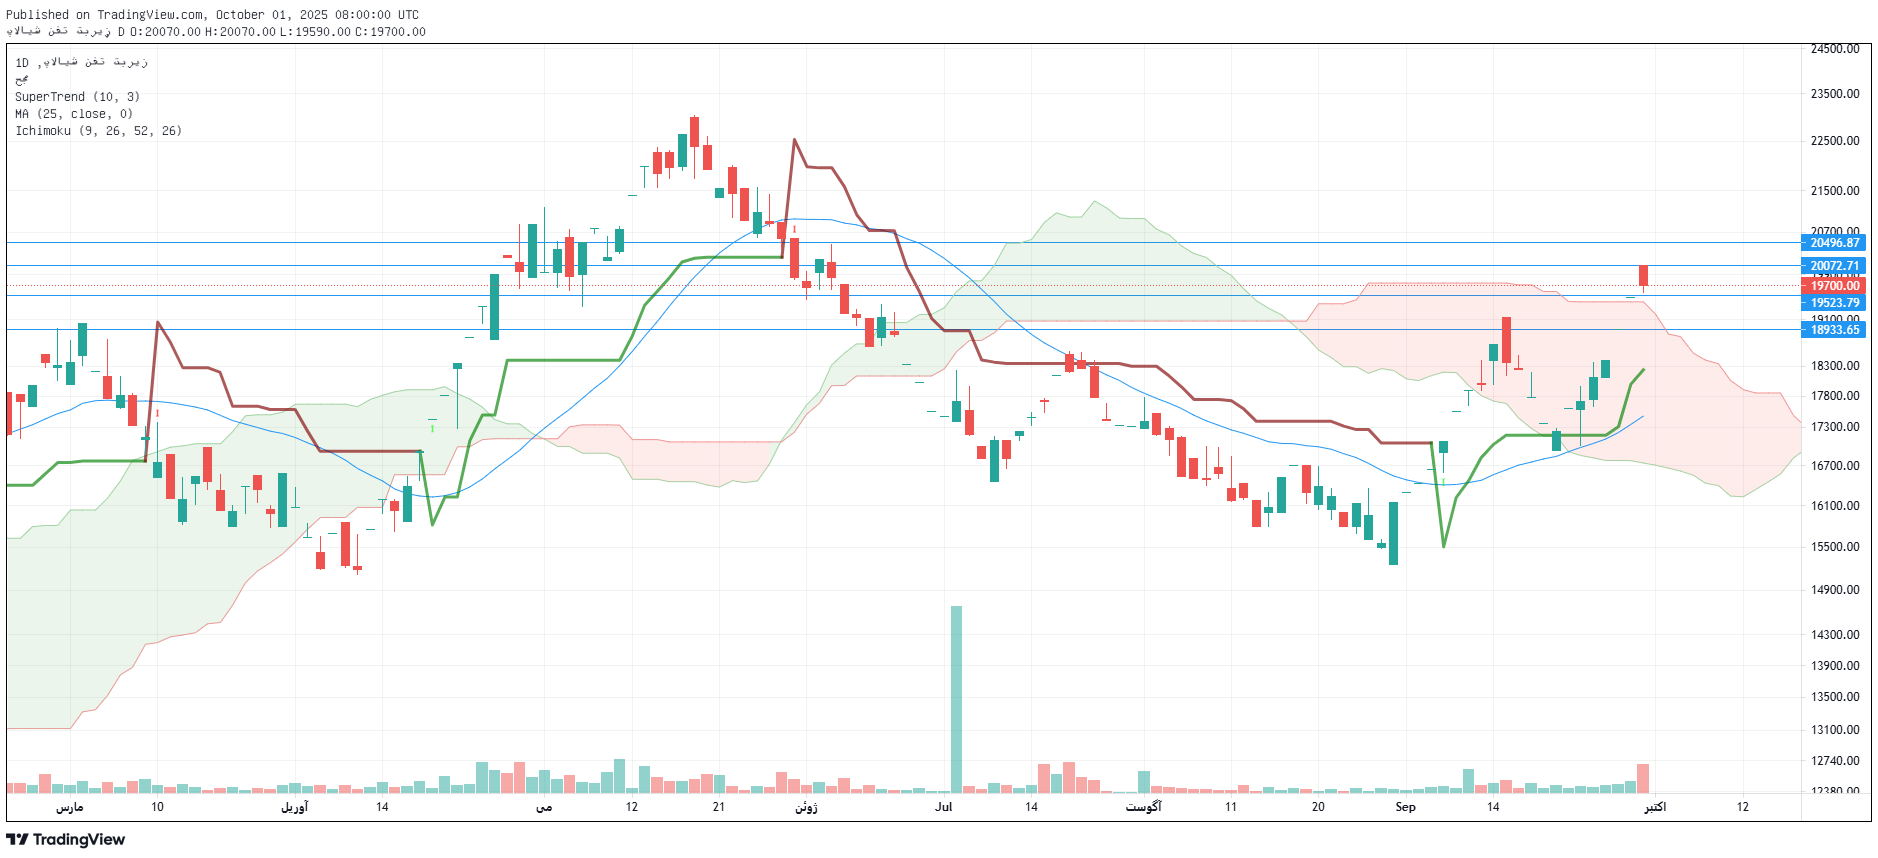The image size is (1878, 858).
Task: Select the 20072.71 horizontal line price tag
Action: point(1834,266)
